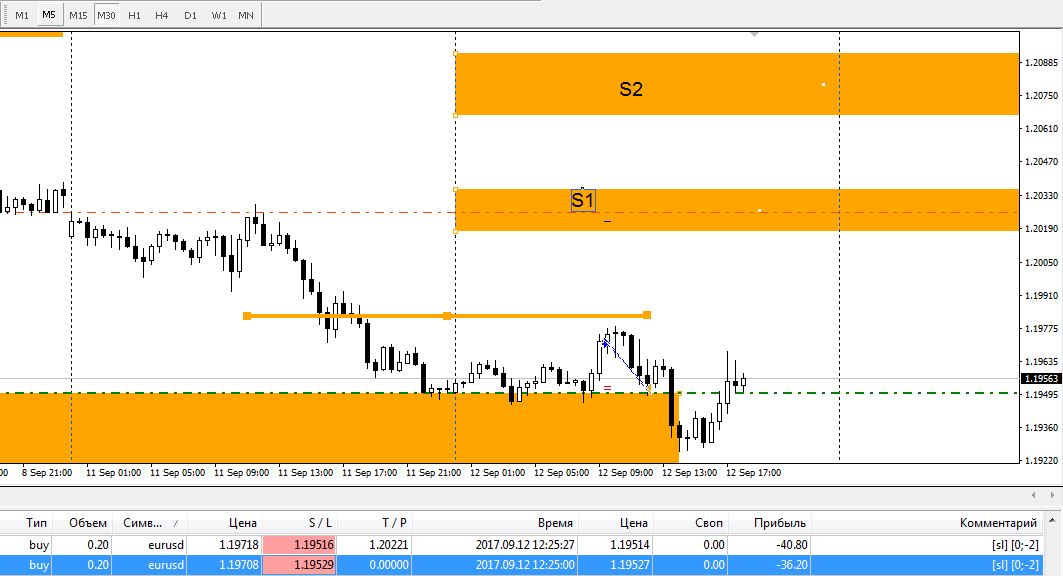The width and height of the screenshot is (1063, 576).
Task: Click middle anchor of orange trendline
Action: tap(446, 316)
